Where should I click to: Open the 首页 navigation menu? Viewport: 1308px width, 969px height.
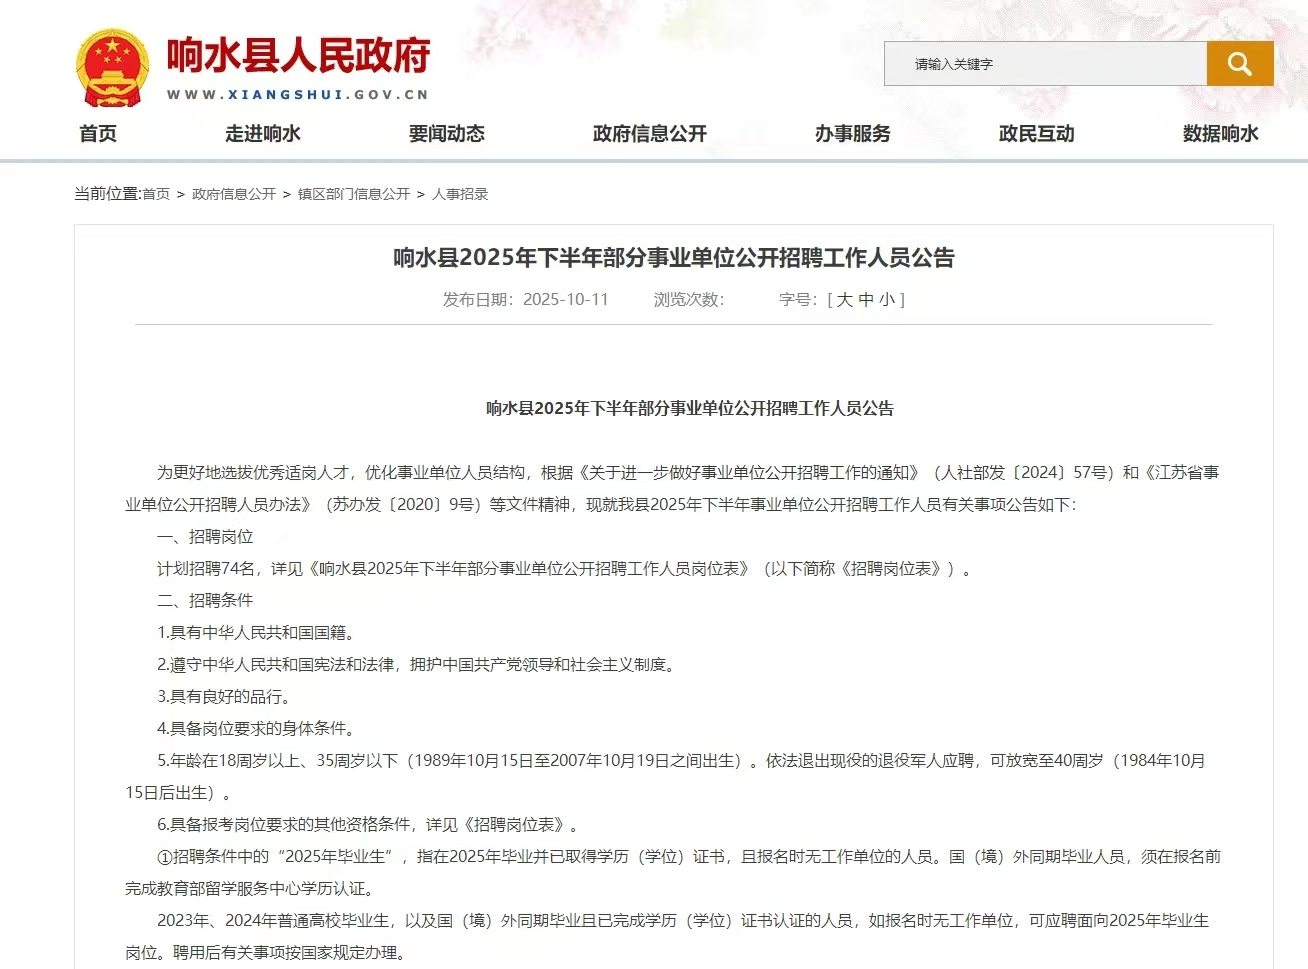tap(97, 133)
